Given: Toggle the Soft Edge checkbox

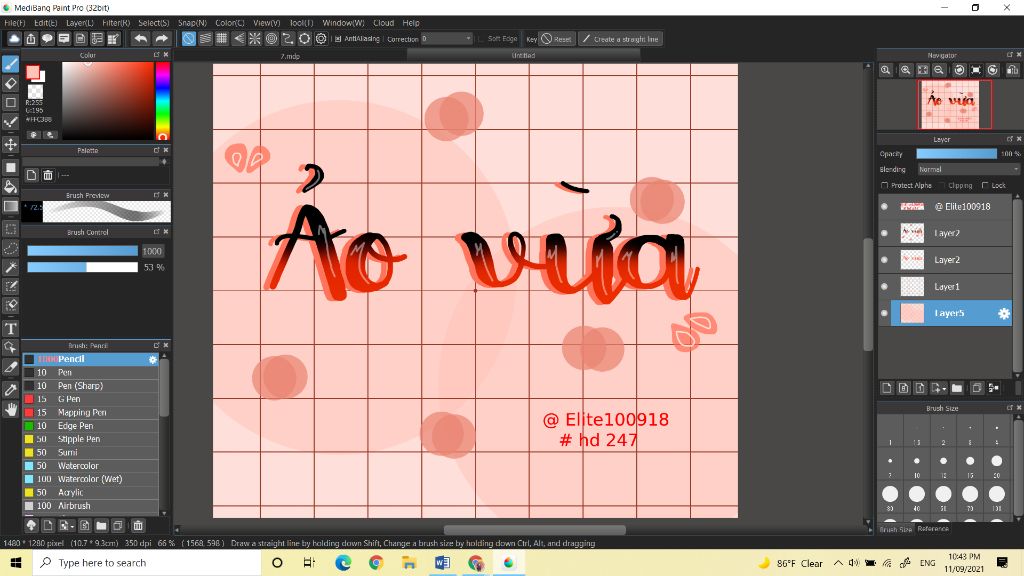Looking at the screenshot, I should pos(481,39).
